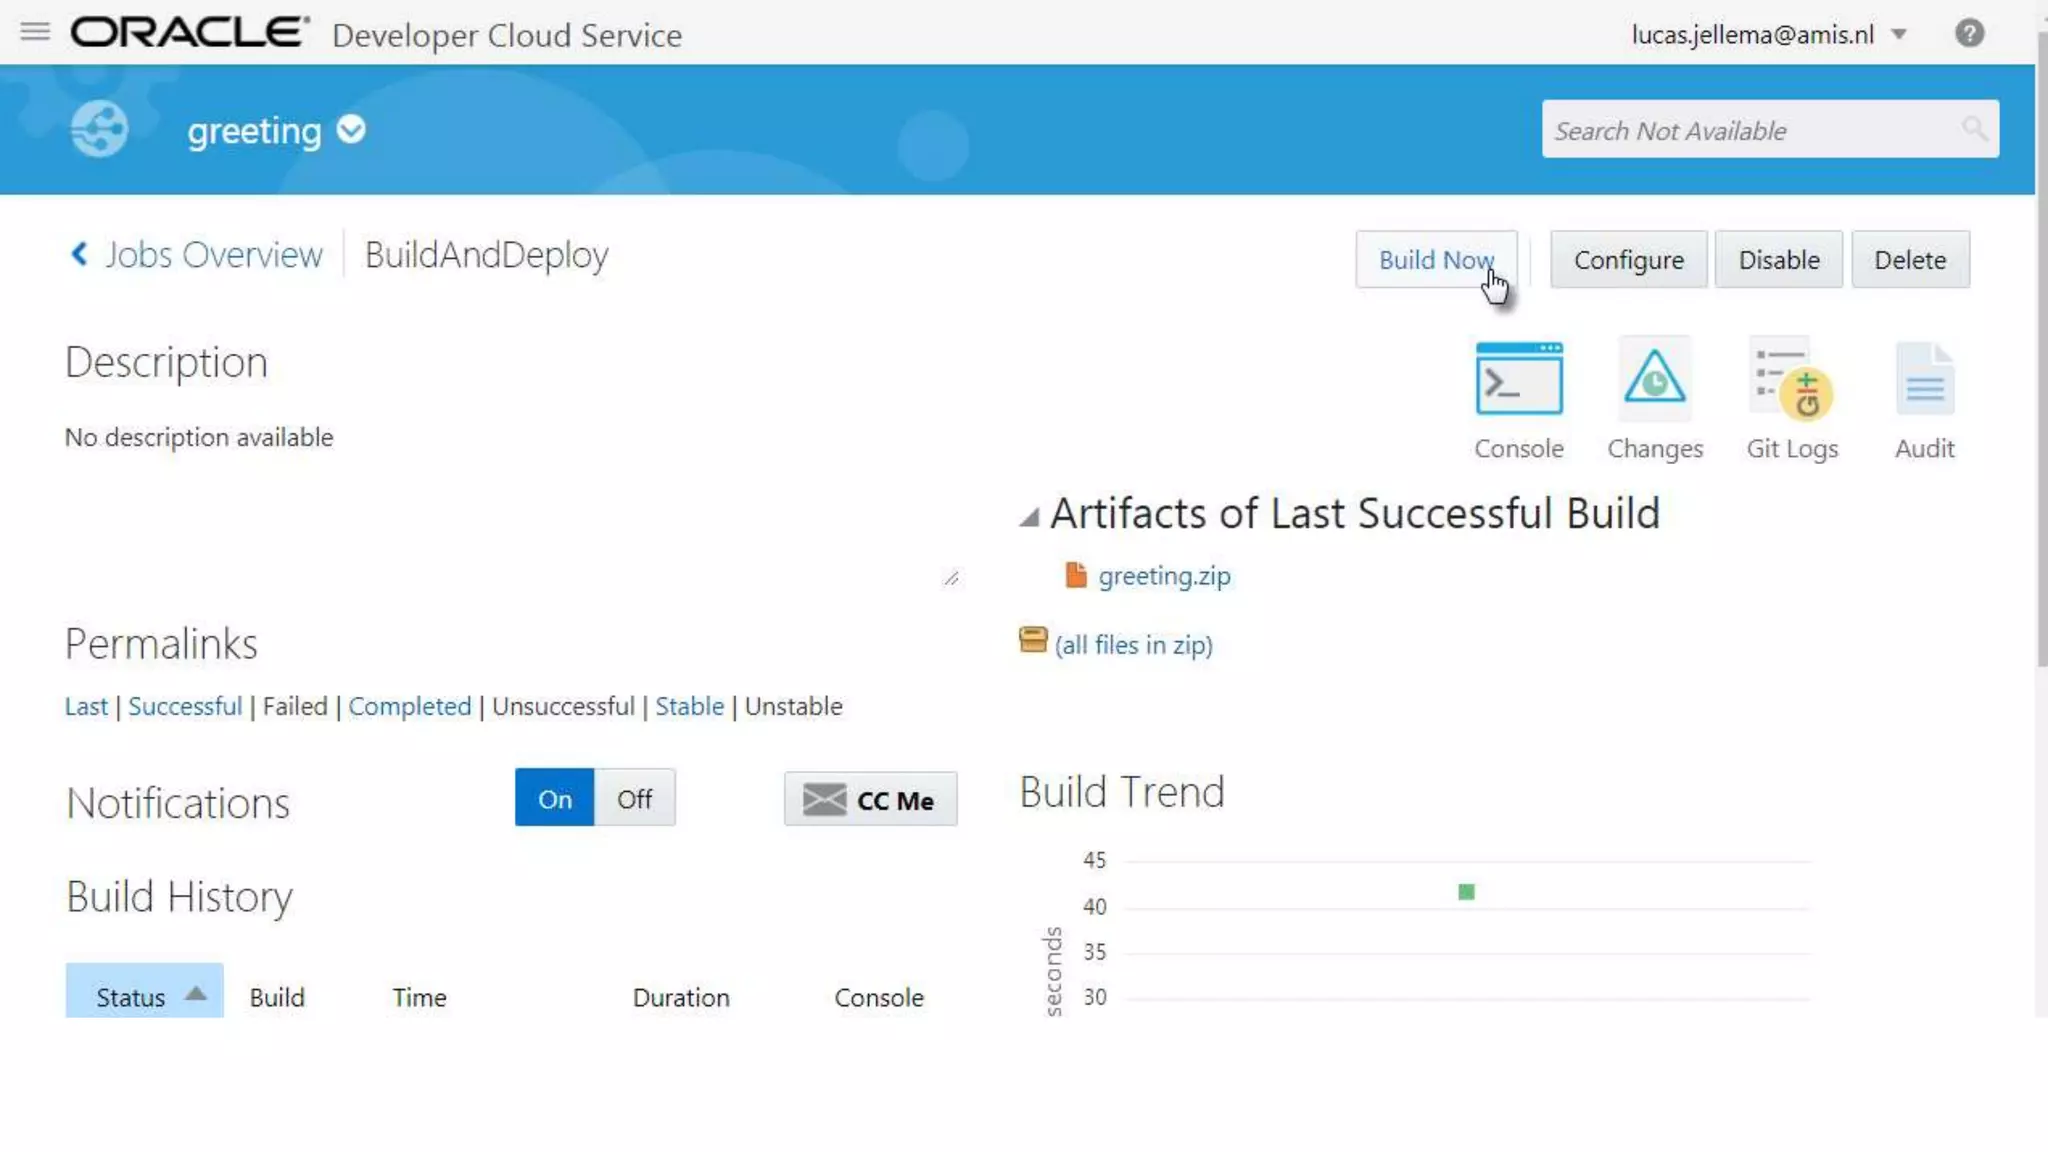Click the CC Me envelope button
This screenshot has width=2048, height=1152.
[x=870, y=800]
